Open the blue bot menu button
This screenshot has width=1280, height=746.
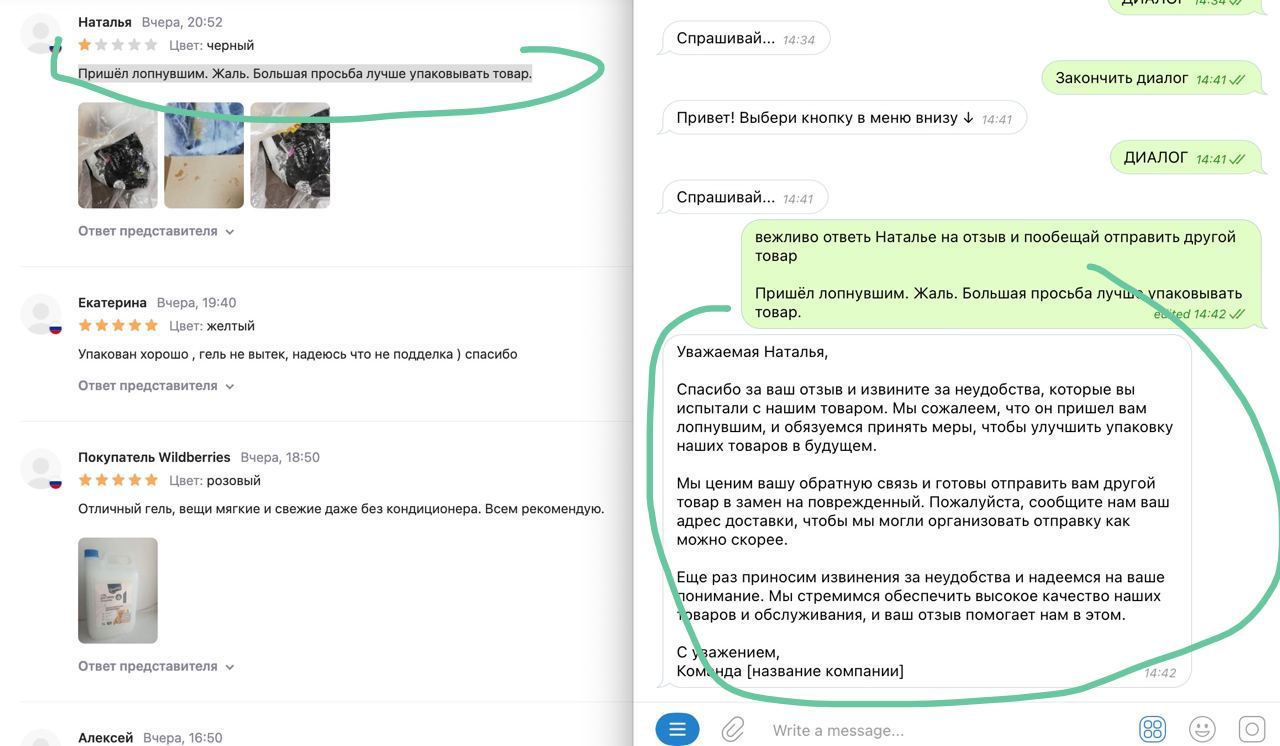coord(677,729)
